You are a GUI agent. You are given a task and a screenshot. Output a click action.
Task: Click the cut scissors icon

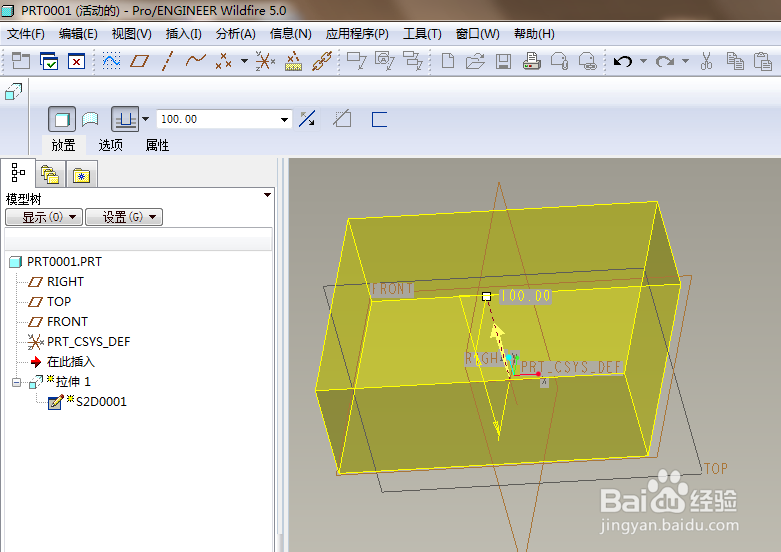tap(706, 61)
